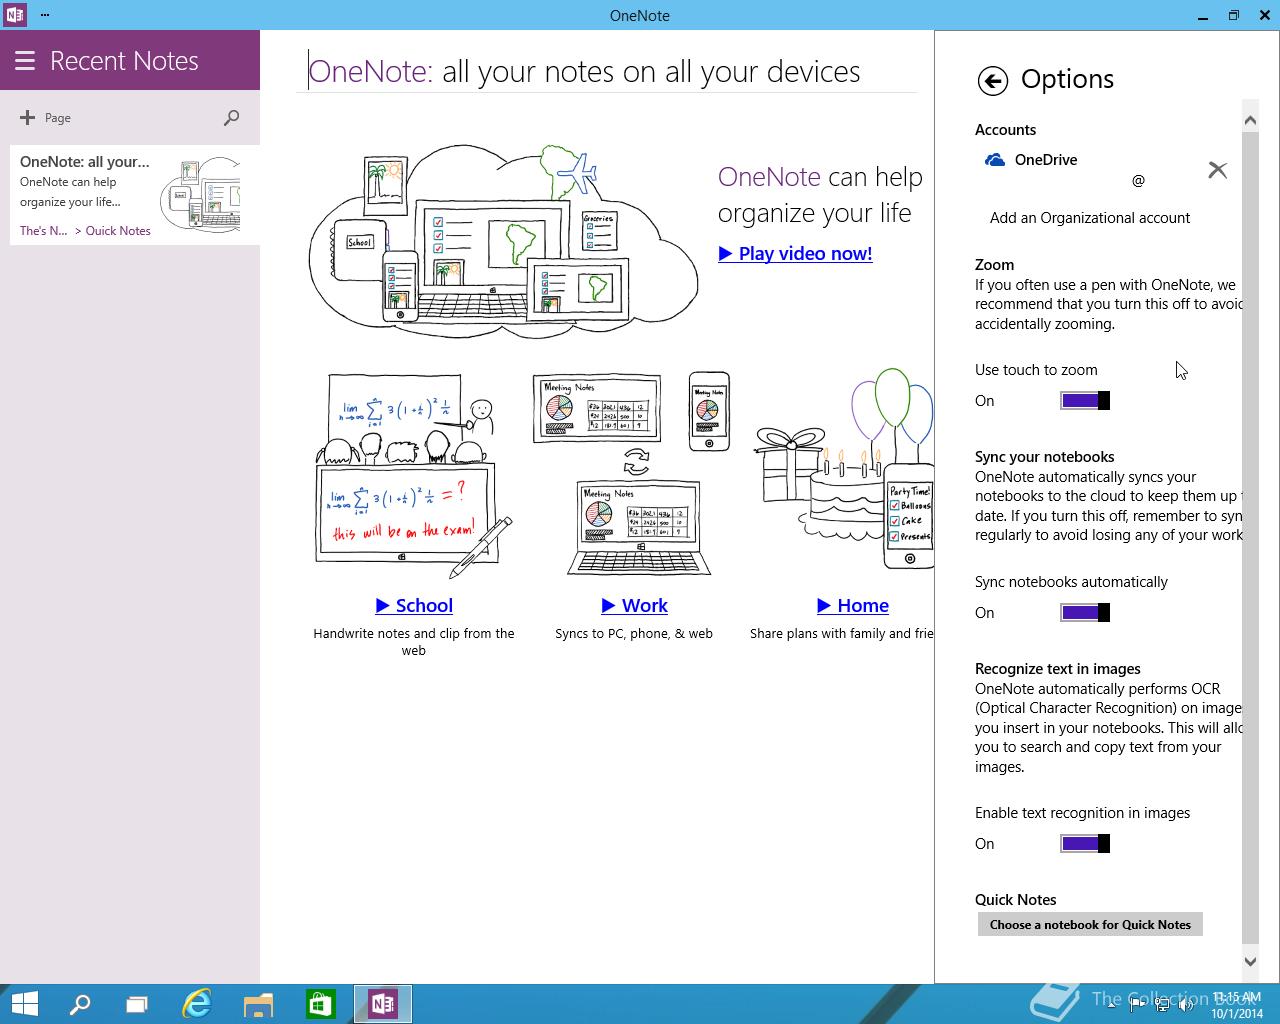Open the Task View taskbar icon
1280x1024 pixels.
137,1004
